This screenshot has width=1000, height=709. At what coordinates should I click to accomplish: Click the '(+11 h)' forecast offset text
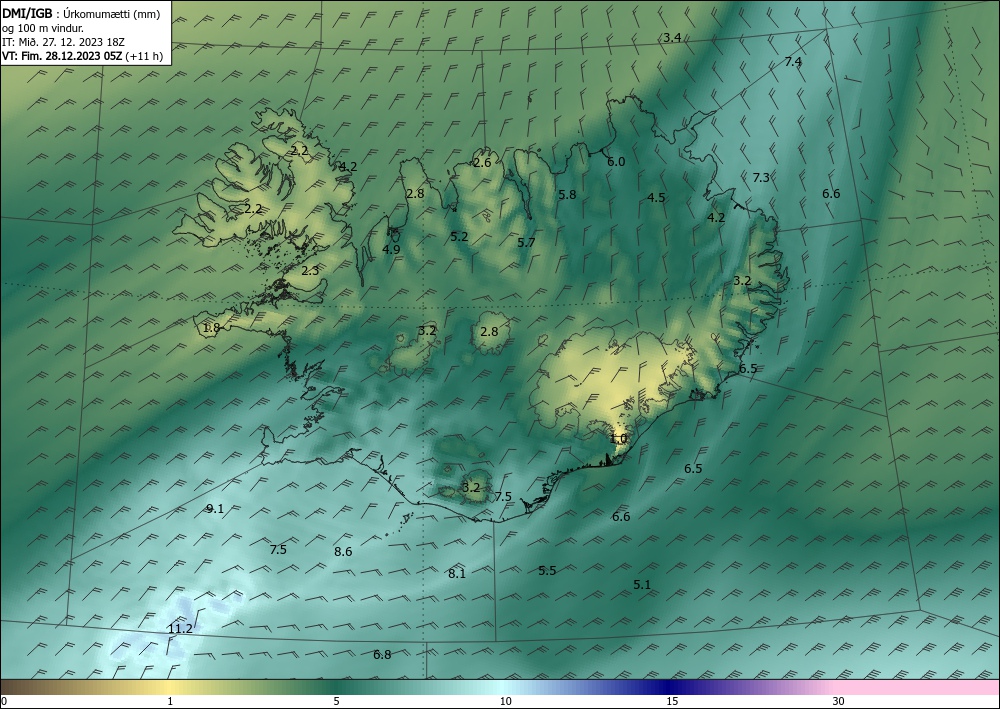[x=145, y=56]
